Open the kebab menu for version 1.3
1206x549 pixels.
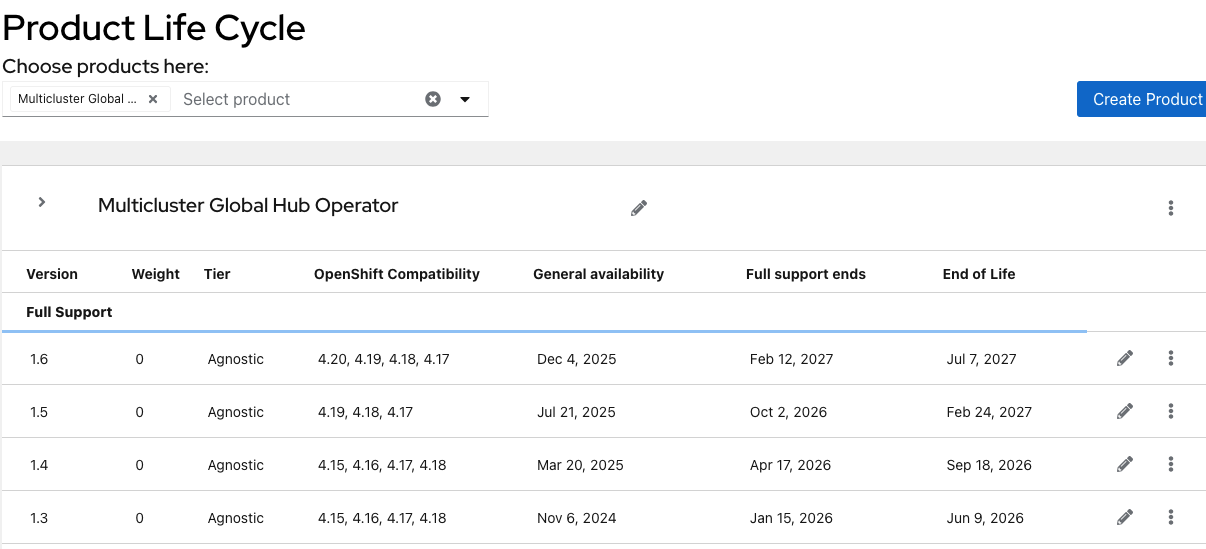click(x=1171, y=517)
